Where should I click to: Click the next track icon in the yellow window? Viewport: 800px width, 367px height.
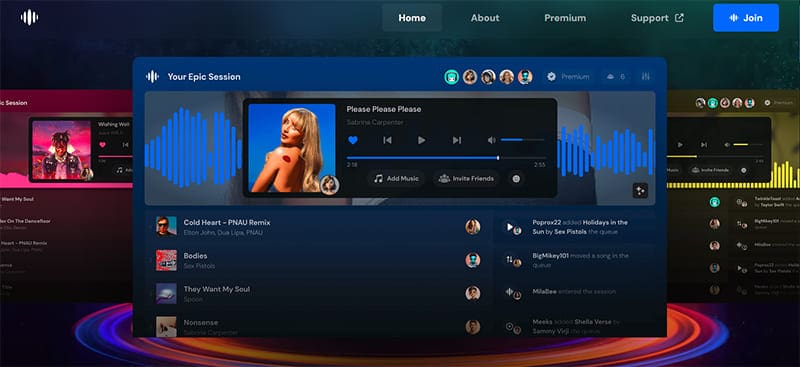coord(704,145)
